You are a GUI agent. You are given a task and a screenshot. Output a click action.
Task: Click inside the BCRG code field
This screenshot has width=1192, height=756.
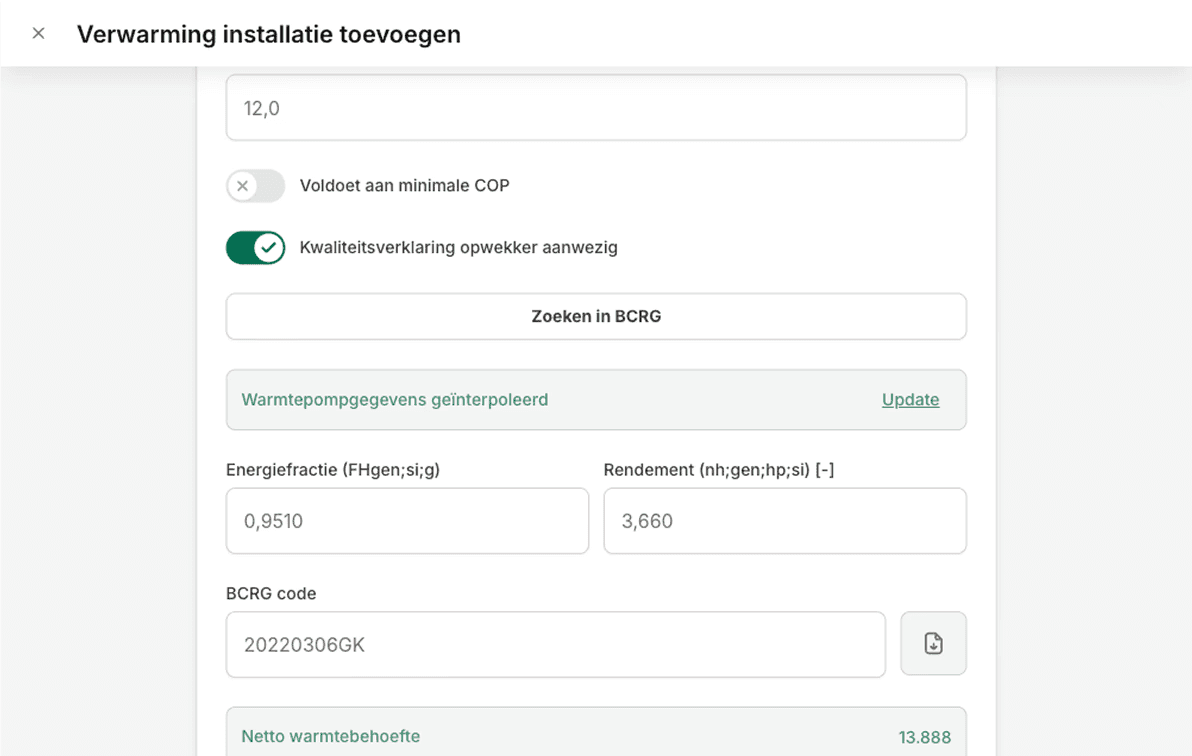point(555,644)
